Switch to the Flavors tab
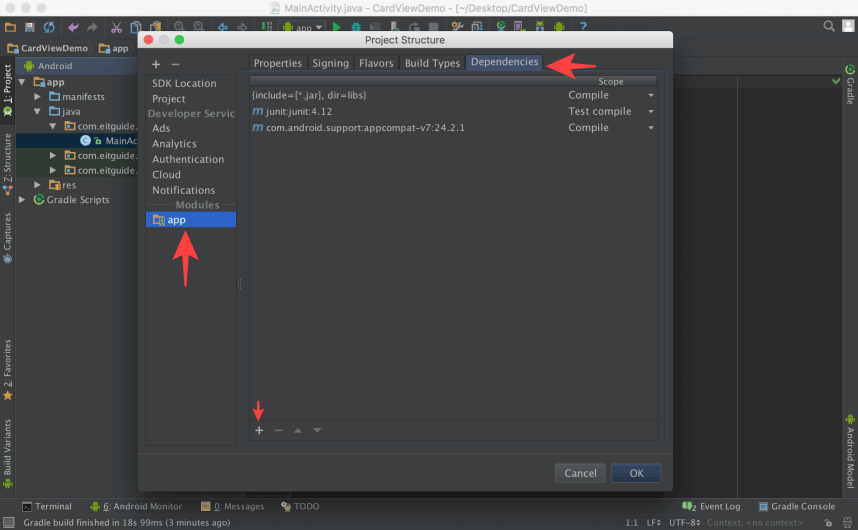 coord(376,63)
